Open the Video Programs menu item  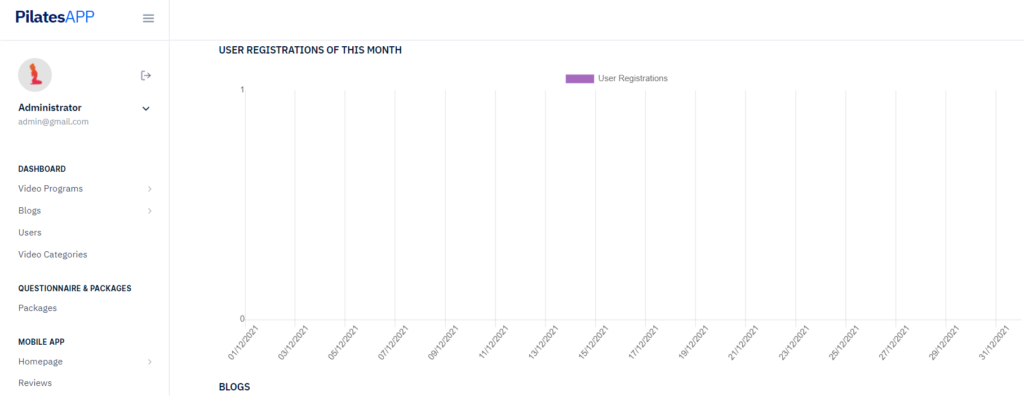tap(50, 188)
